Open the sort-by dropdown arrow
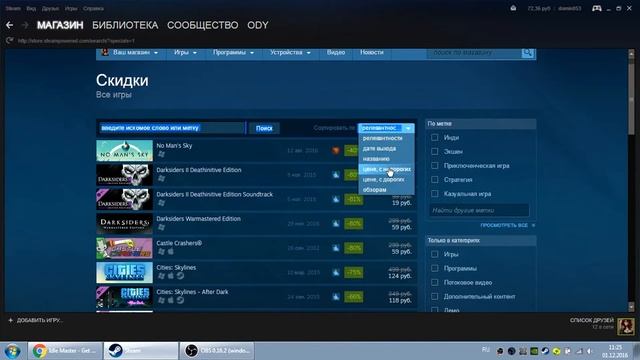The height and width of the screenshot is (360, 640). [408, 128]
